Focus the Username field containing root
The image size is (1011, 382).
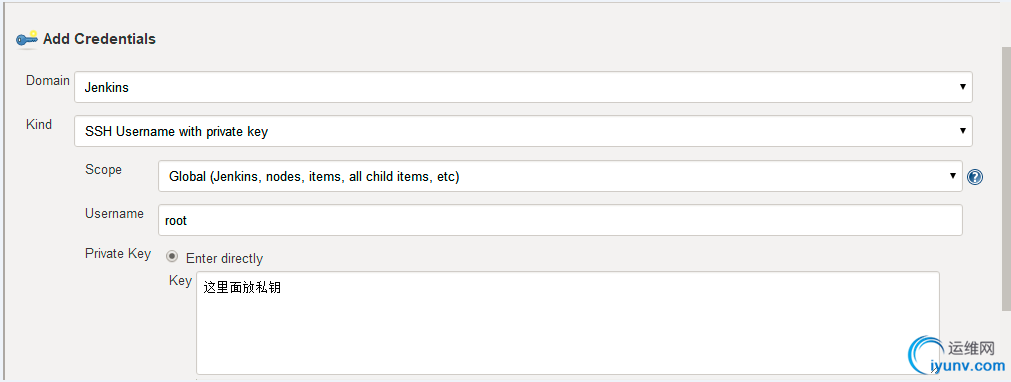click(560, 220)
